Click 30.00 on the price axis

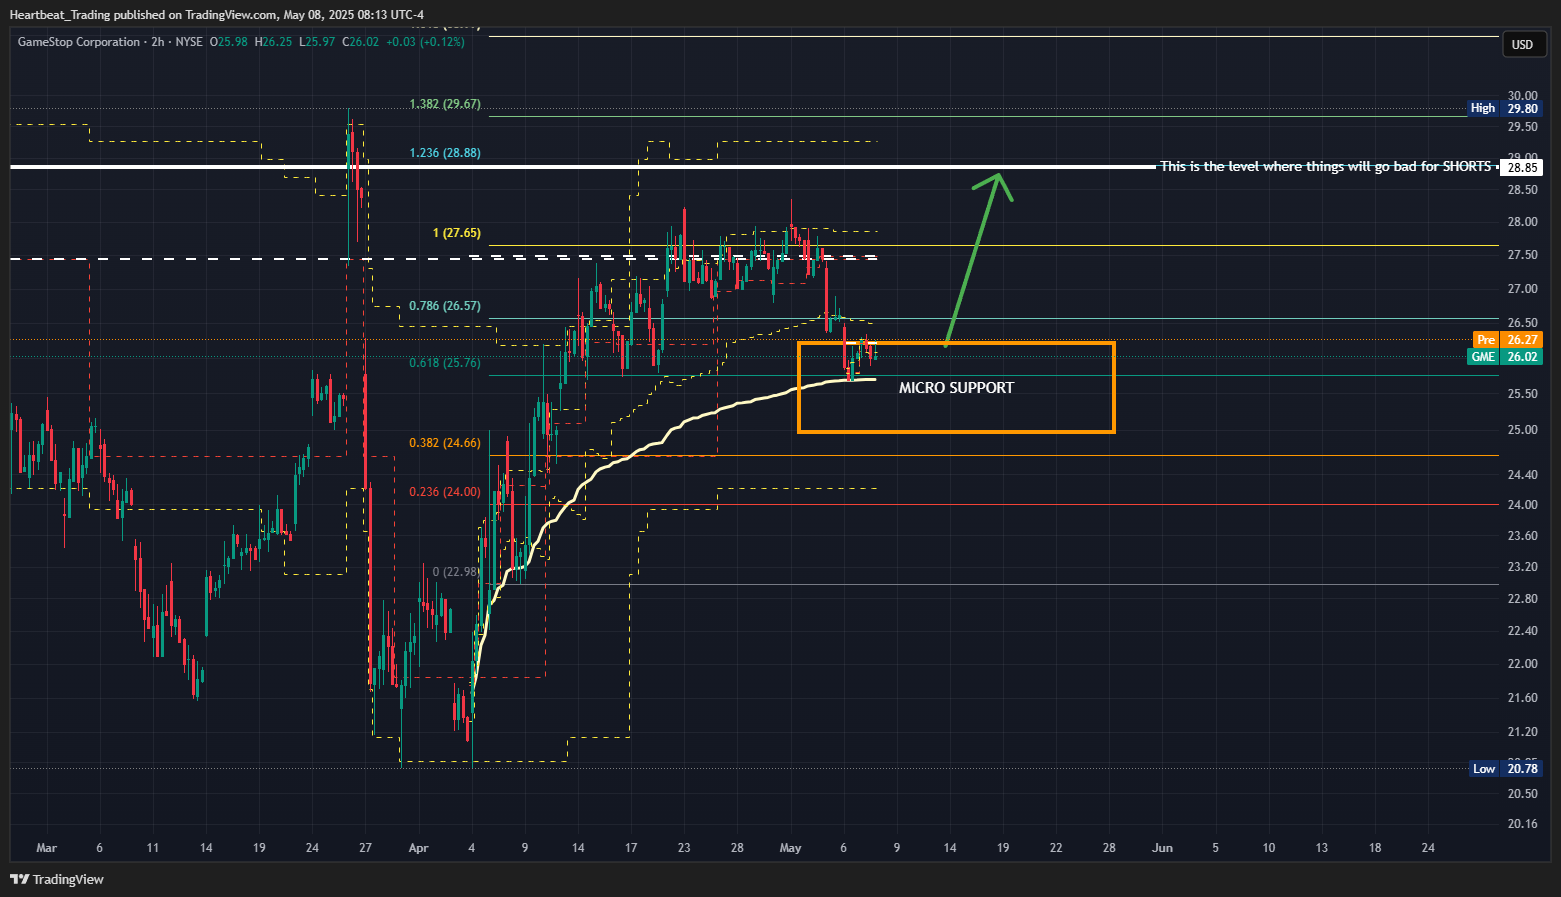point(1523,96)
